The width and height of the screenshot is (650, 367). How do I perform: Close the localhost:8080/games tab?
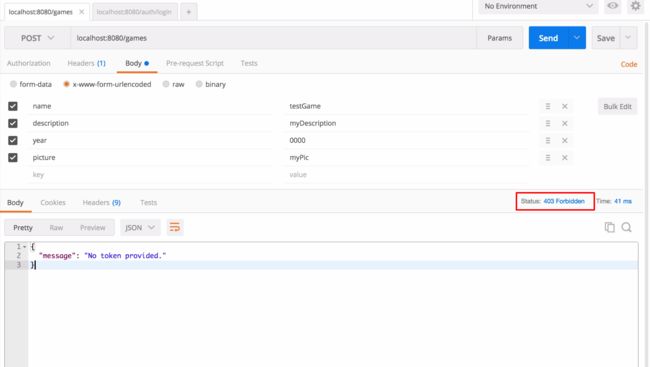point(82,12)
